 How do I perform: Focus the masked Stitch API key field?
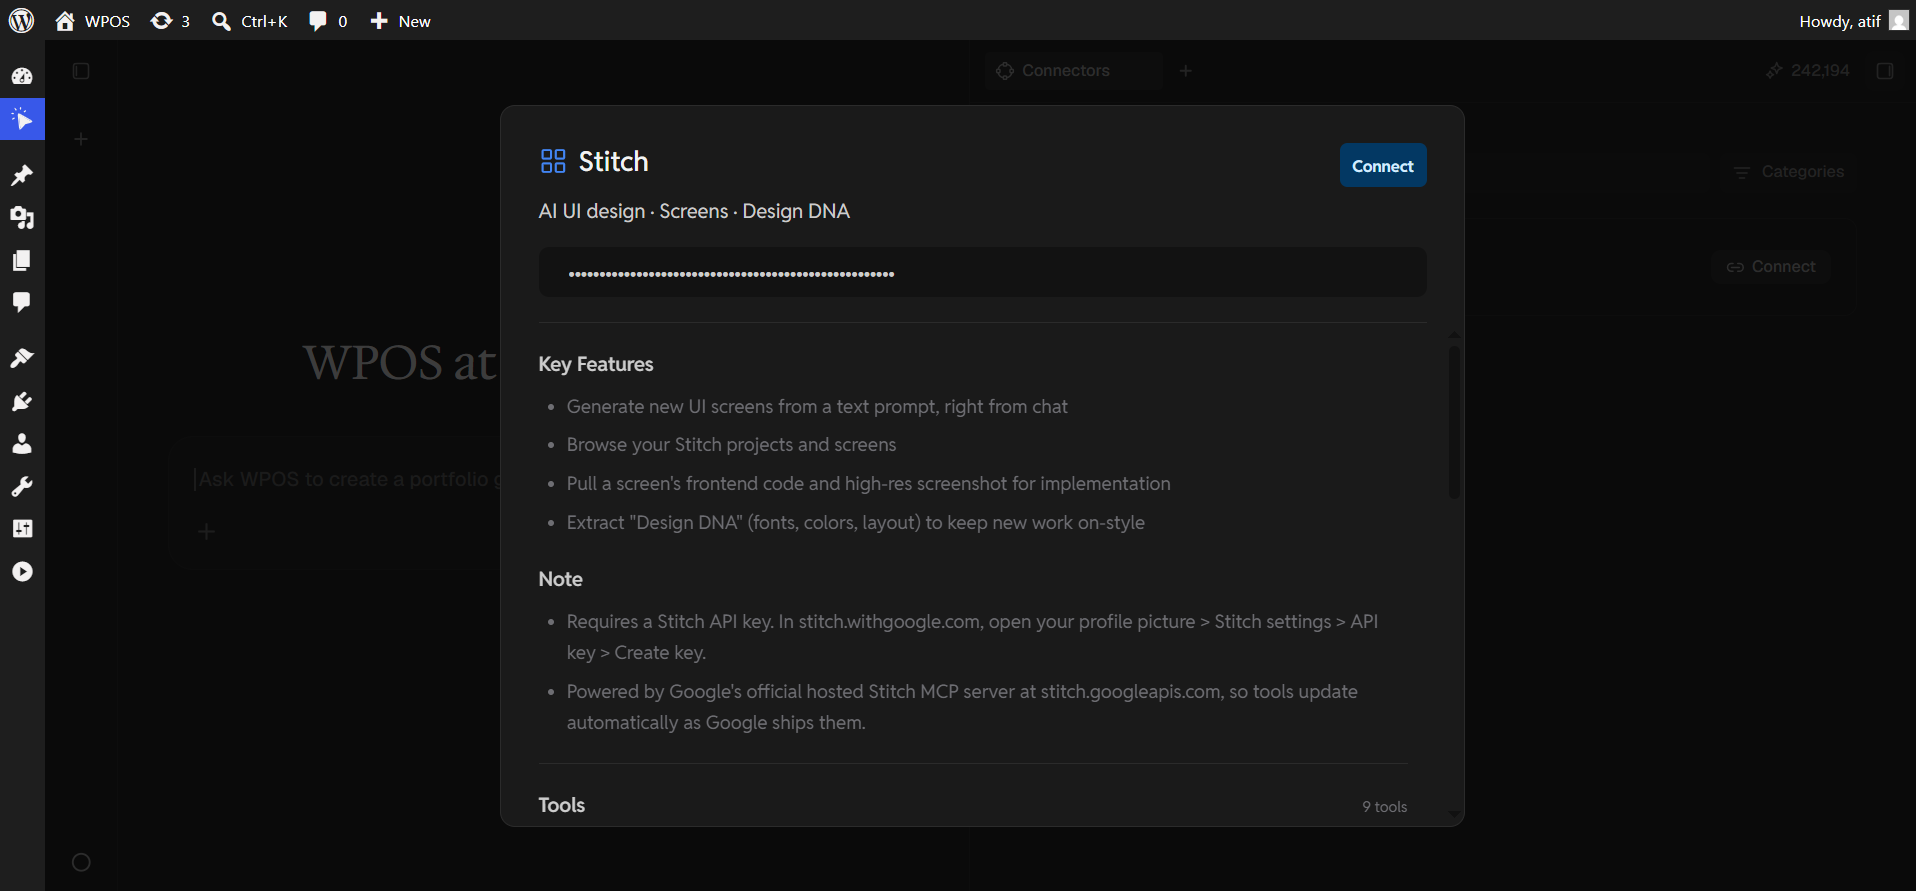click(982, 273)
